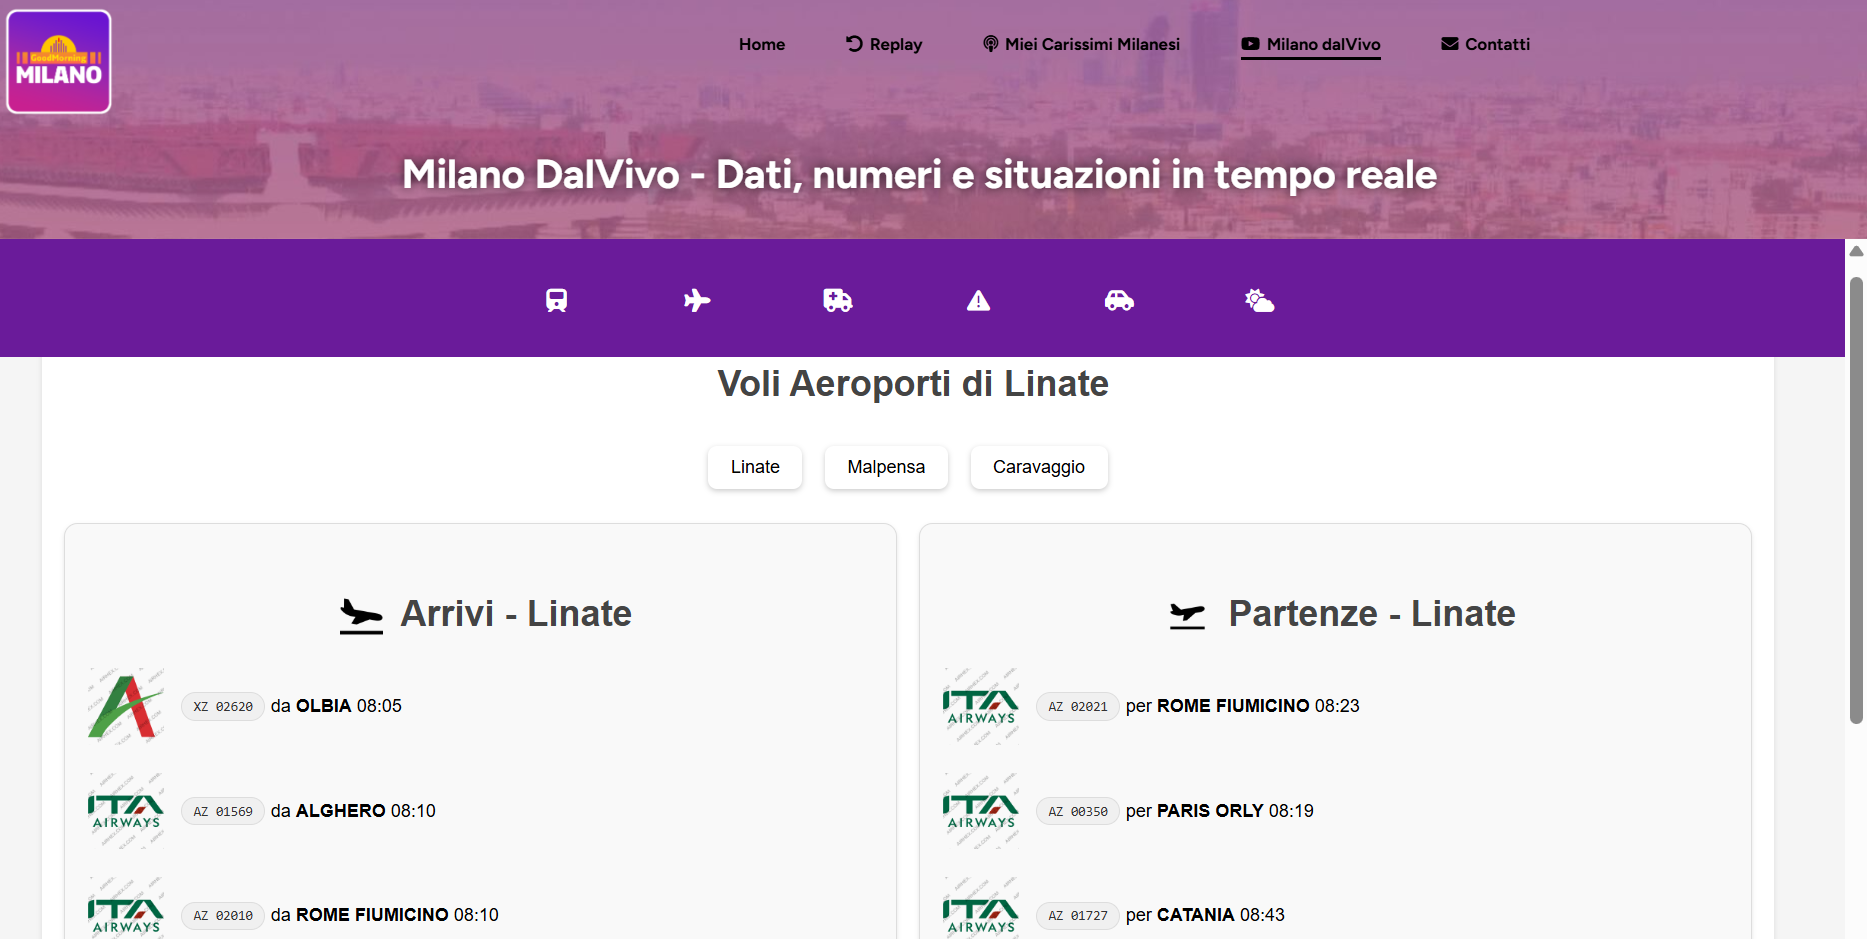Open the Replay menu link
This screenshot has height=939, width=1867.
(884, 44)
